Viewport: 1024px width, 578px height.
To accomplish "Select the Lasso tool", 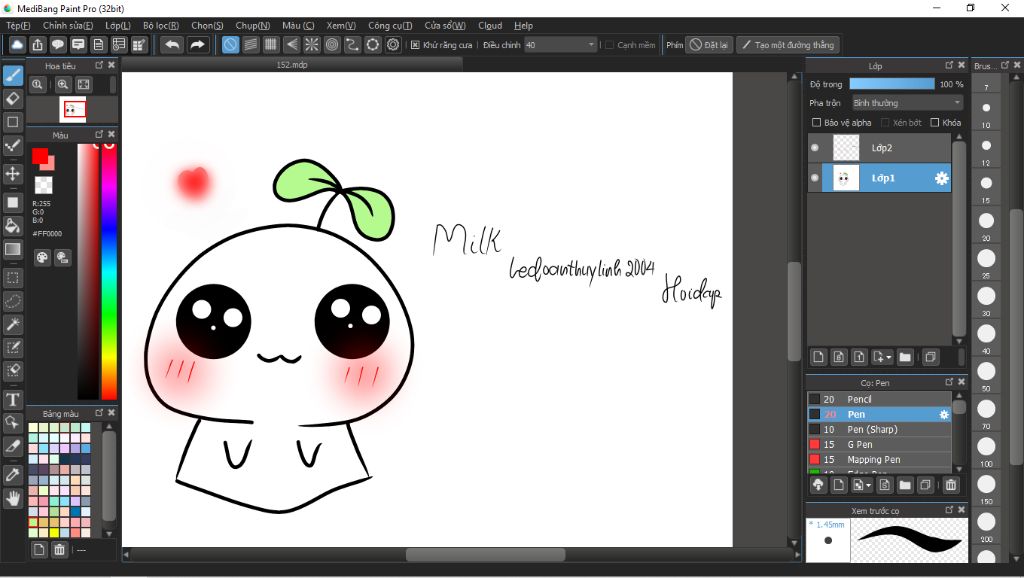I will [x=12, y=301].
